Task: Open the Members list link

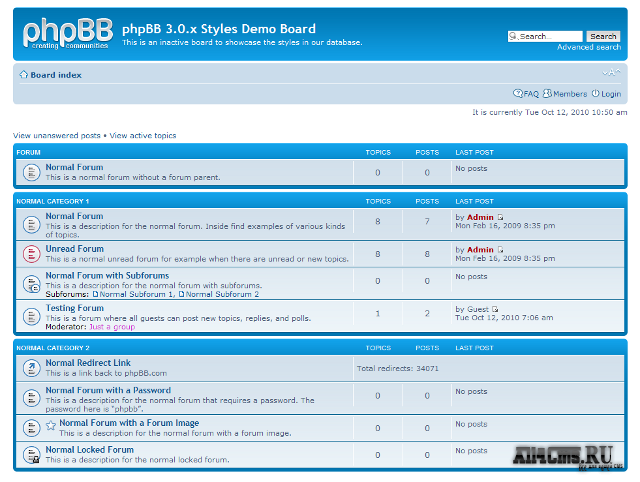Action: click(x=570, y=94)
